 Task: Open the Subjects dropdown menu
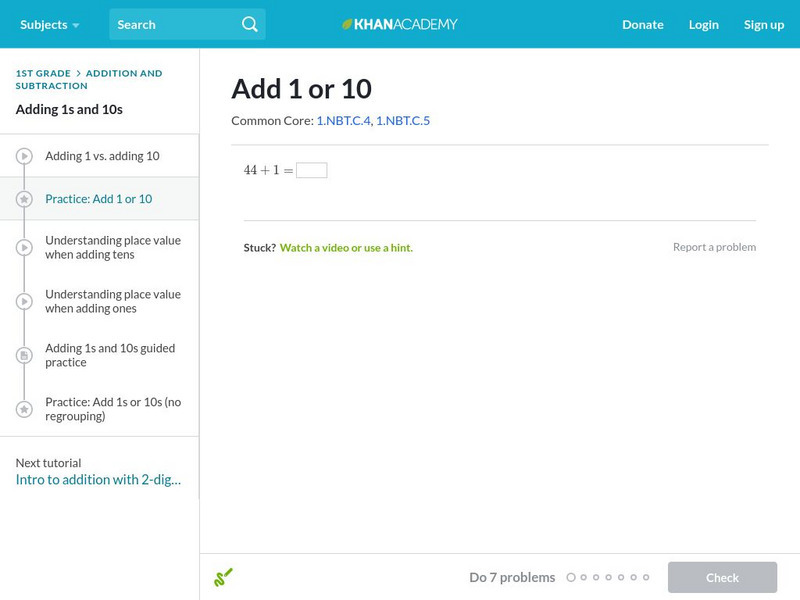point(46,24)
